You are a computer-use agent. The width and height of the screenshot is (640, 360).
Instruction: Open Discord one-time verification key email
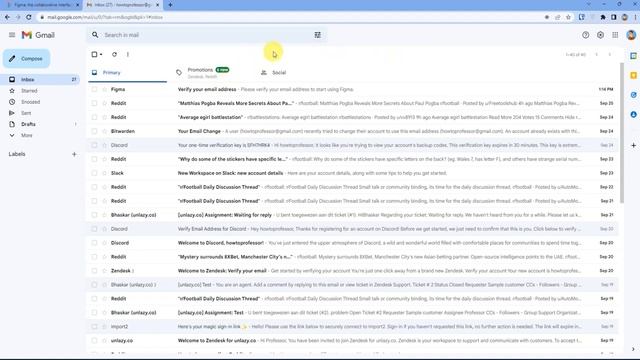[x=353, y=145]
